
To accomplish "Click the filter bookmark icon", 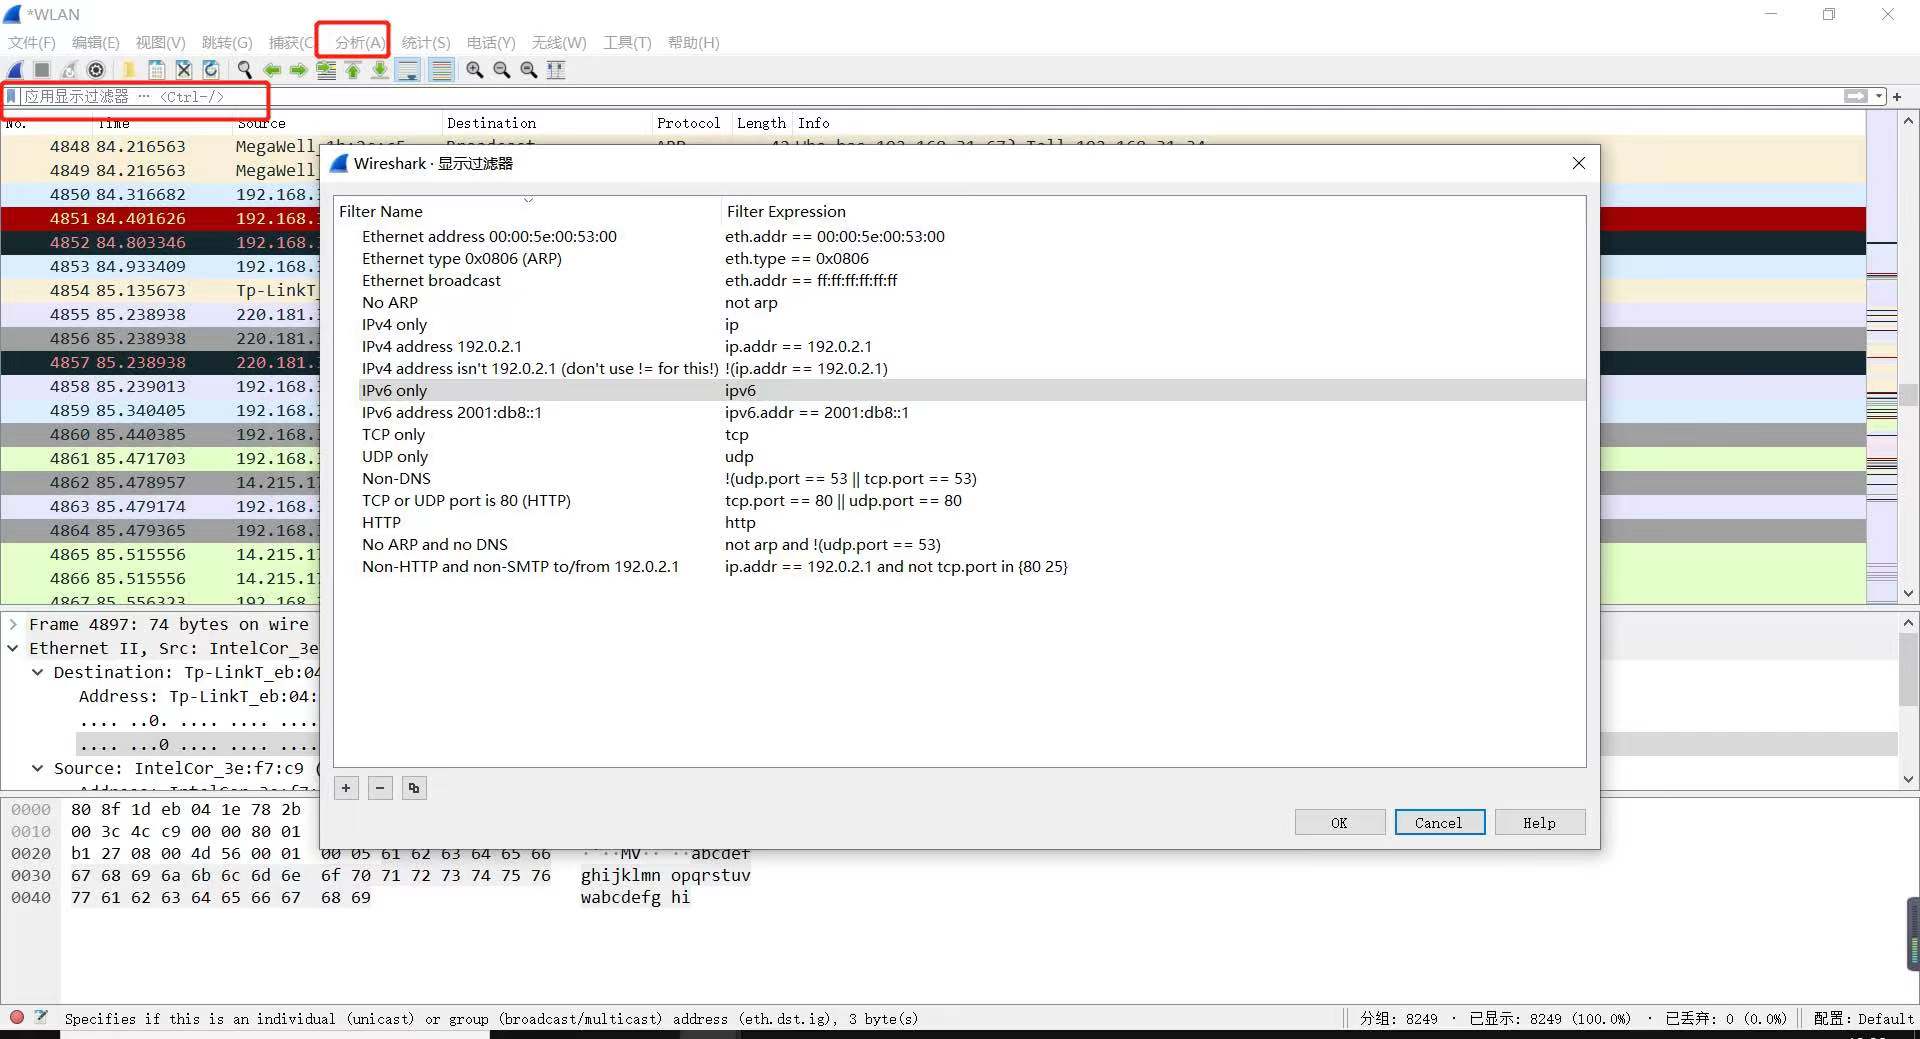I will pos(12,97).
